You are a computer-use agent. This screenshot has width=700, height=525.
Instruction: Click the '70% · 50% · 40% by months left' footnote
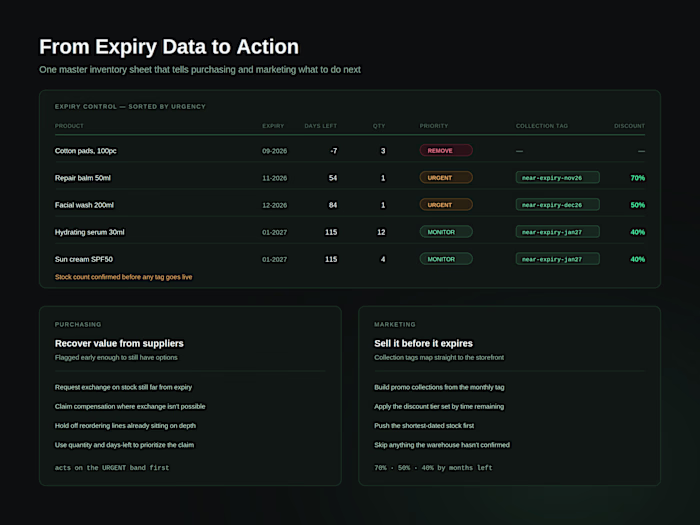(433, 468)
